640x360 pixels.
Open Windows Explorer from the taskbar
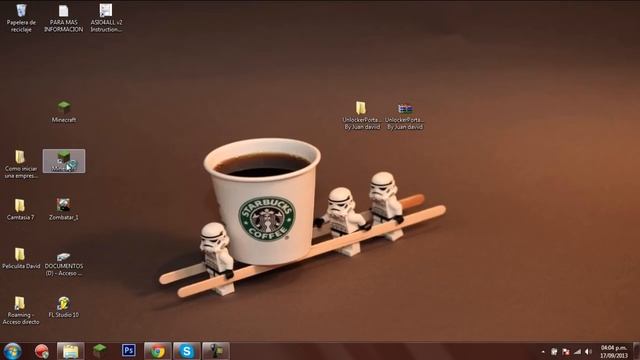(70, 351)
